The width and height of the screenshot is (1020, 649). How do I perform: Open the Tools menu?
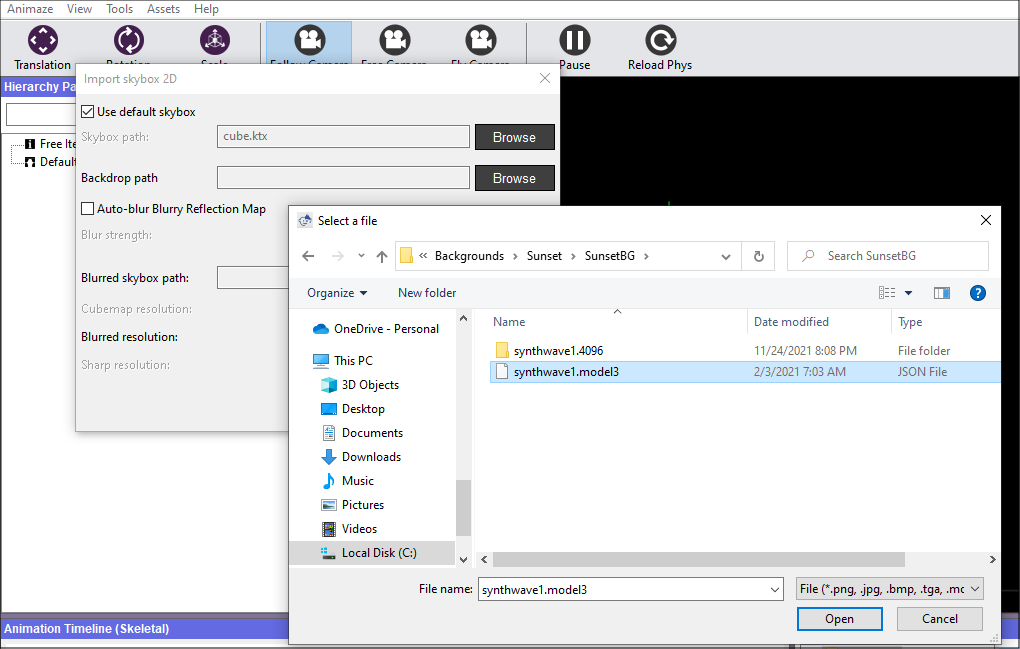coord(119,9)
